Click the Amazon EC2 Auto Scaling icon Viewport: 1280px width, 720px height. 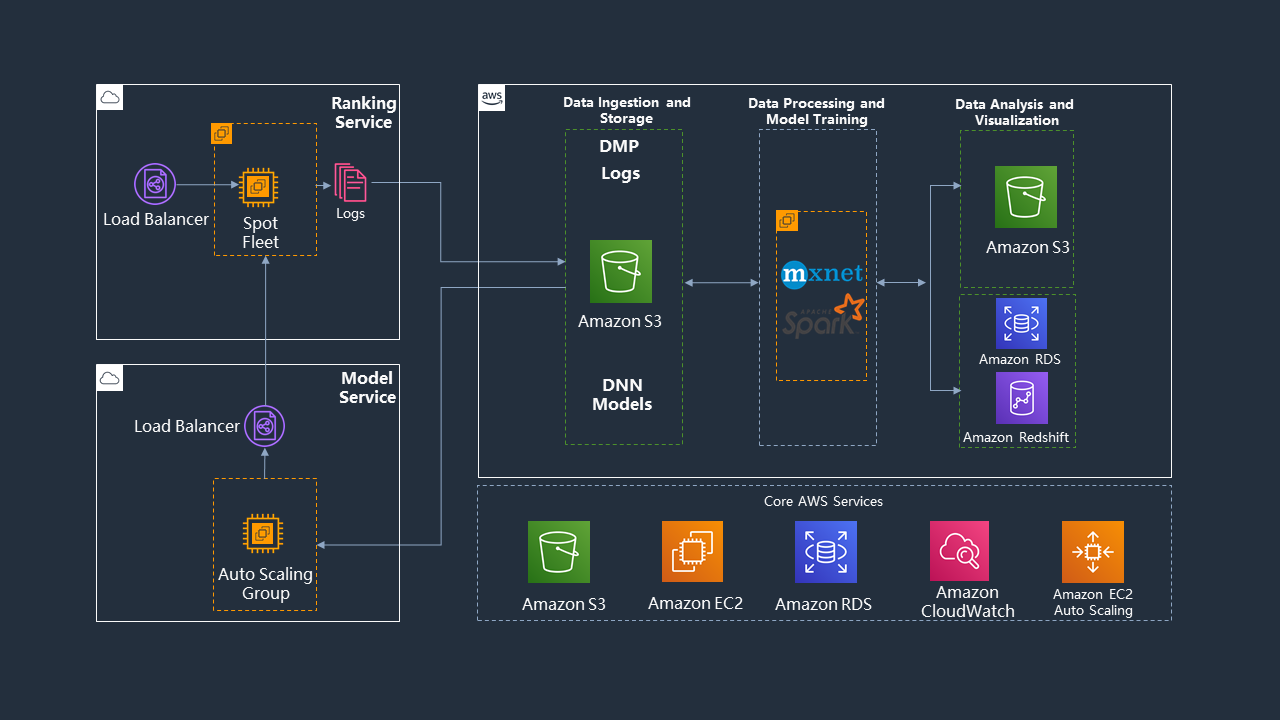pyautogui.click(x=1093, y=552)
